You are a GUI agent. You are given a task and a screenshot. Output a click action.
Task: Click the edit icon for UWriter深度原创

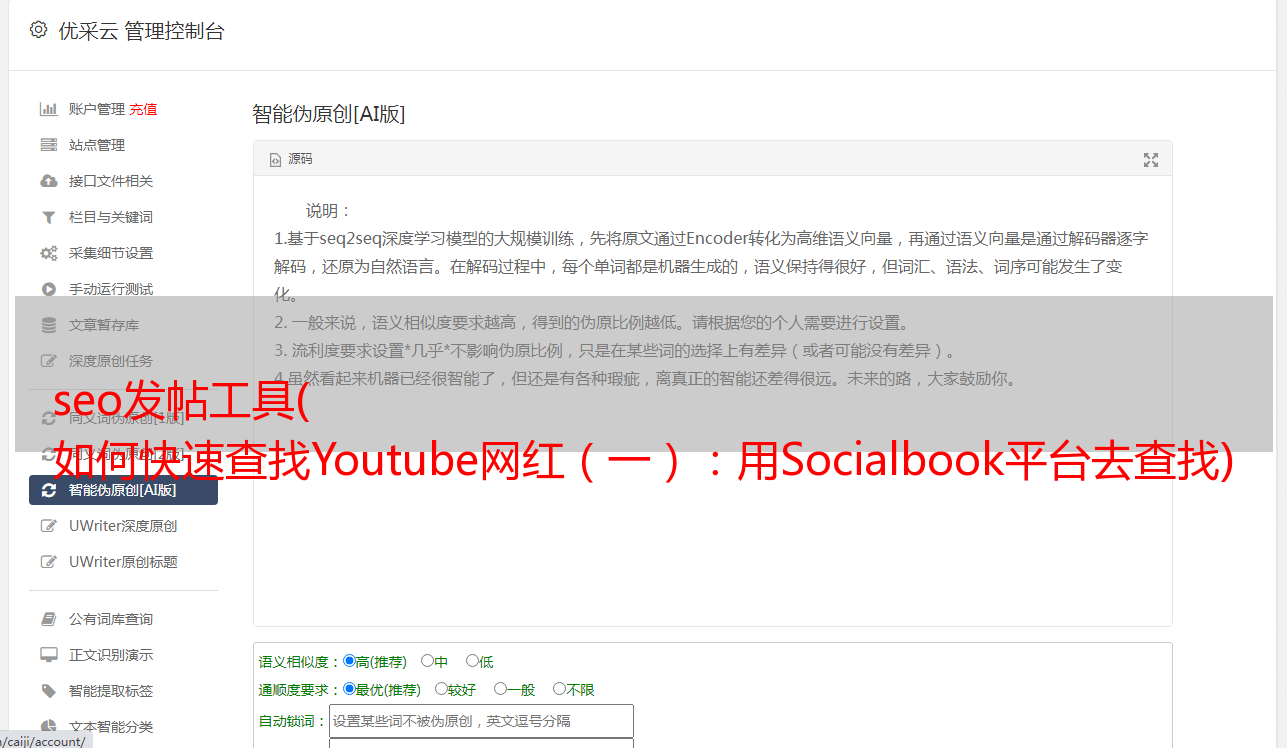[48, 526]
